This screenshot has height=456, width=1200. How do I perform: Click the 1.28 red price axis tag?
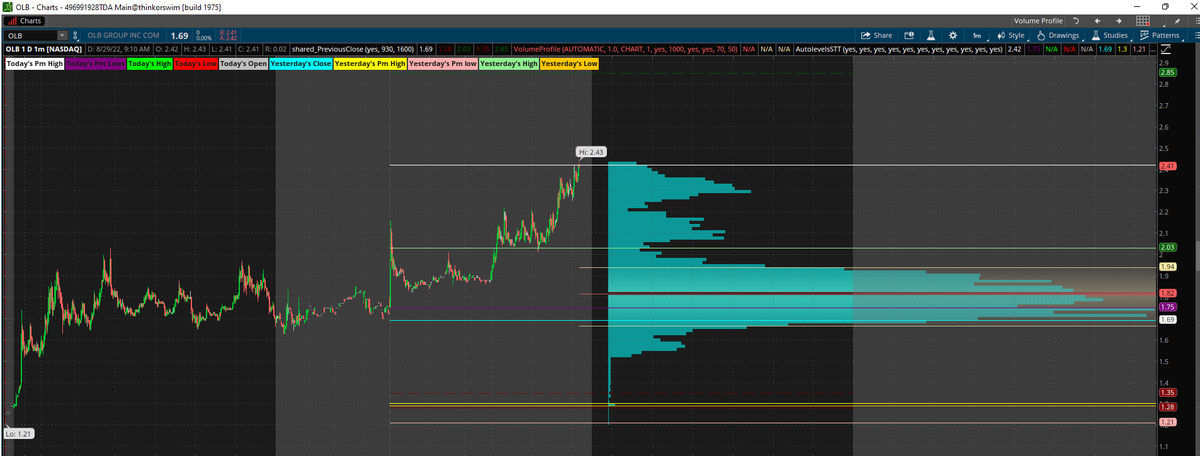click(x=1166, y=407)
